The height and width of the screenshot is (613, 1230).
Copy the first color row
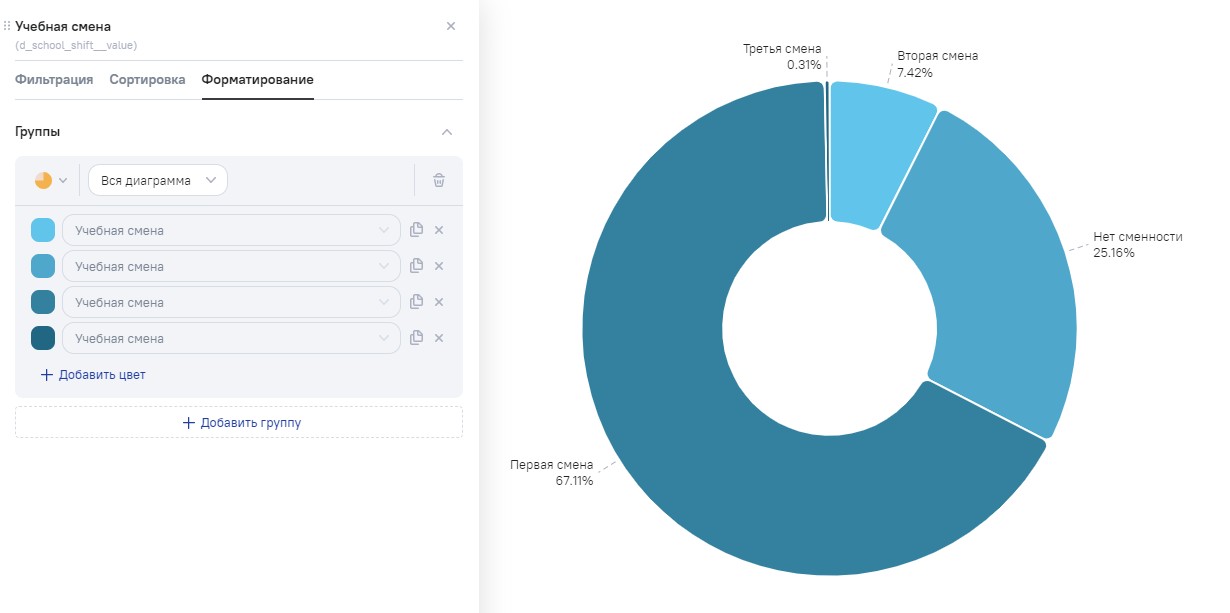[x=417, y=230]
